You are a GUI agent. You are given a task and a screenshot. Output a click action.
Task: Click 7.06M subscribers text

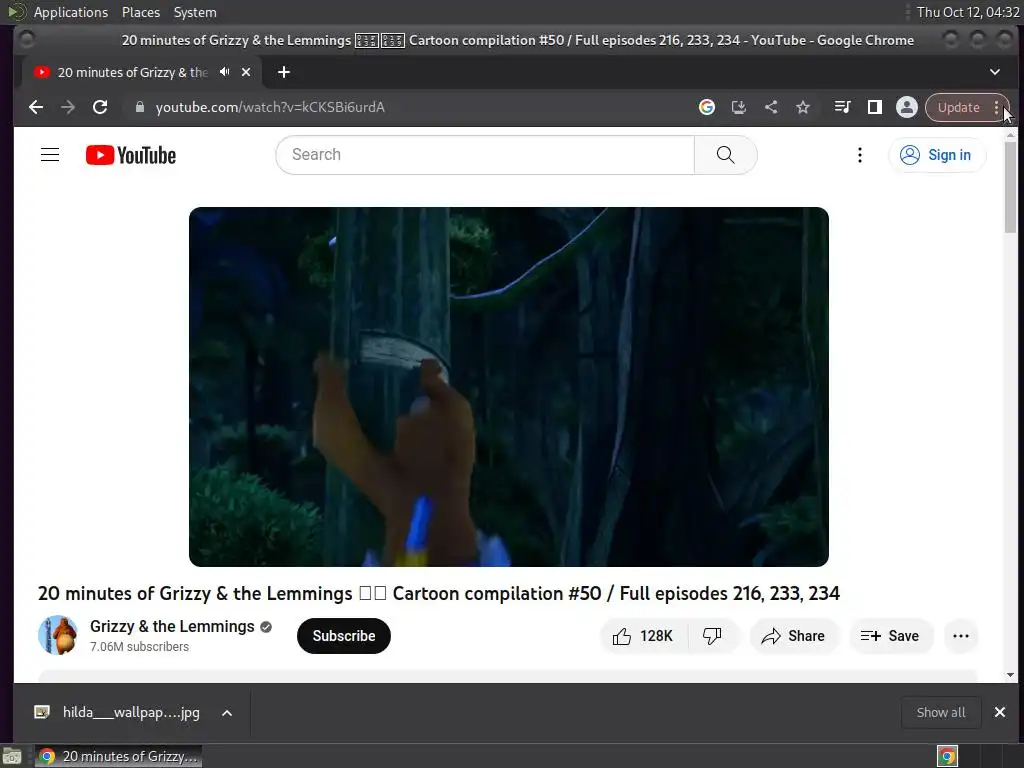[139, 647]
